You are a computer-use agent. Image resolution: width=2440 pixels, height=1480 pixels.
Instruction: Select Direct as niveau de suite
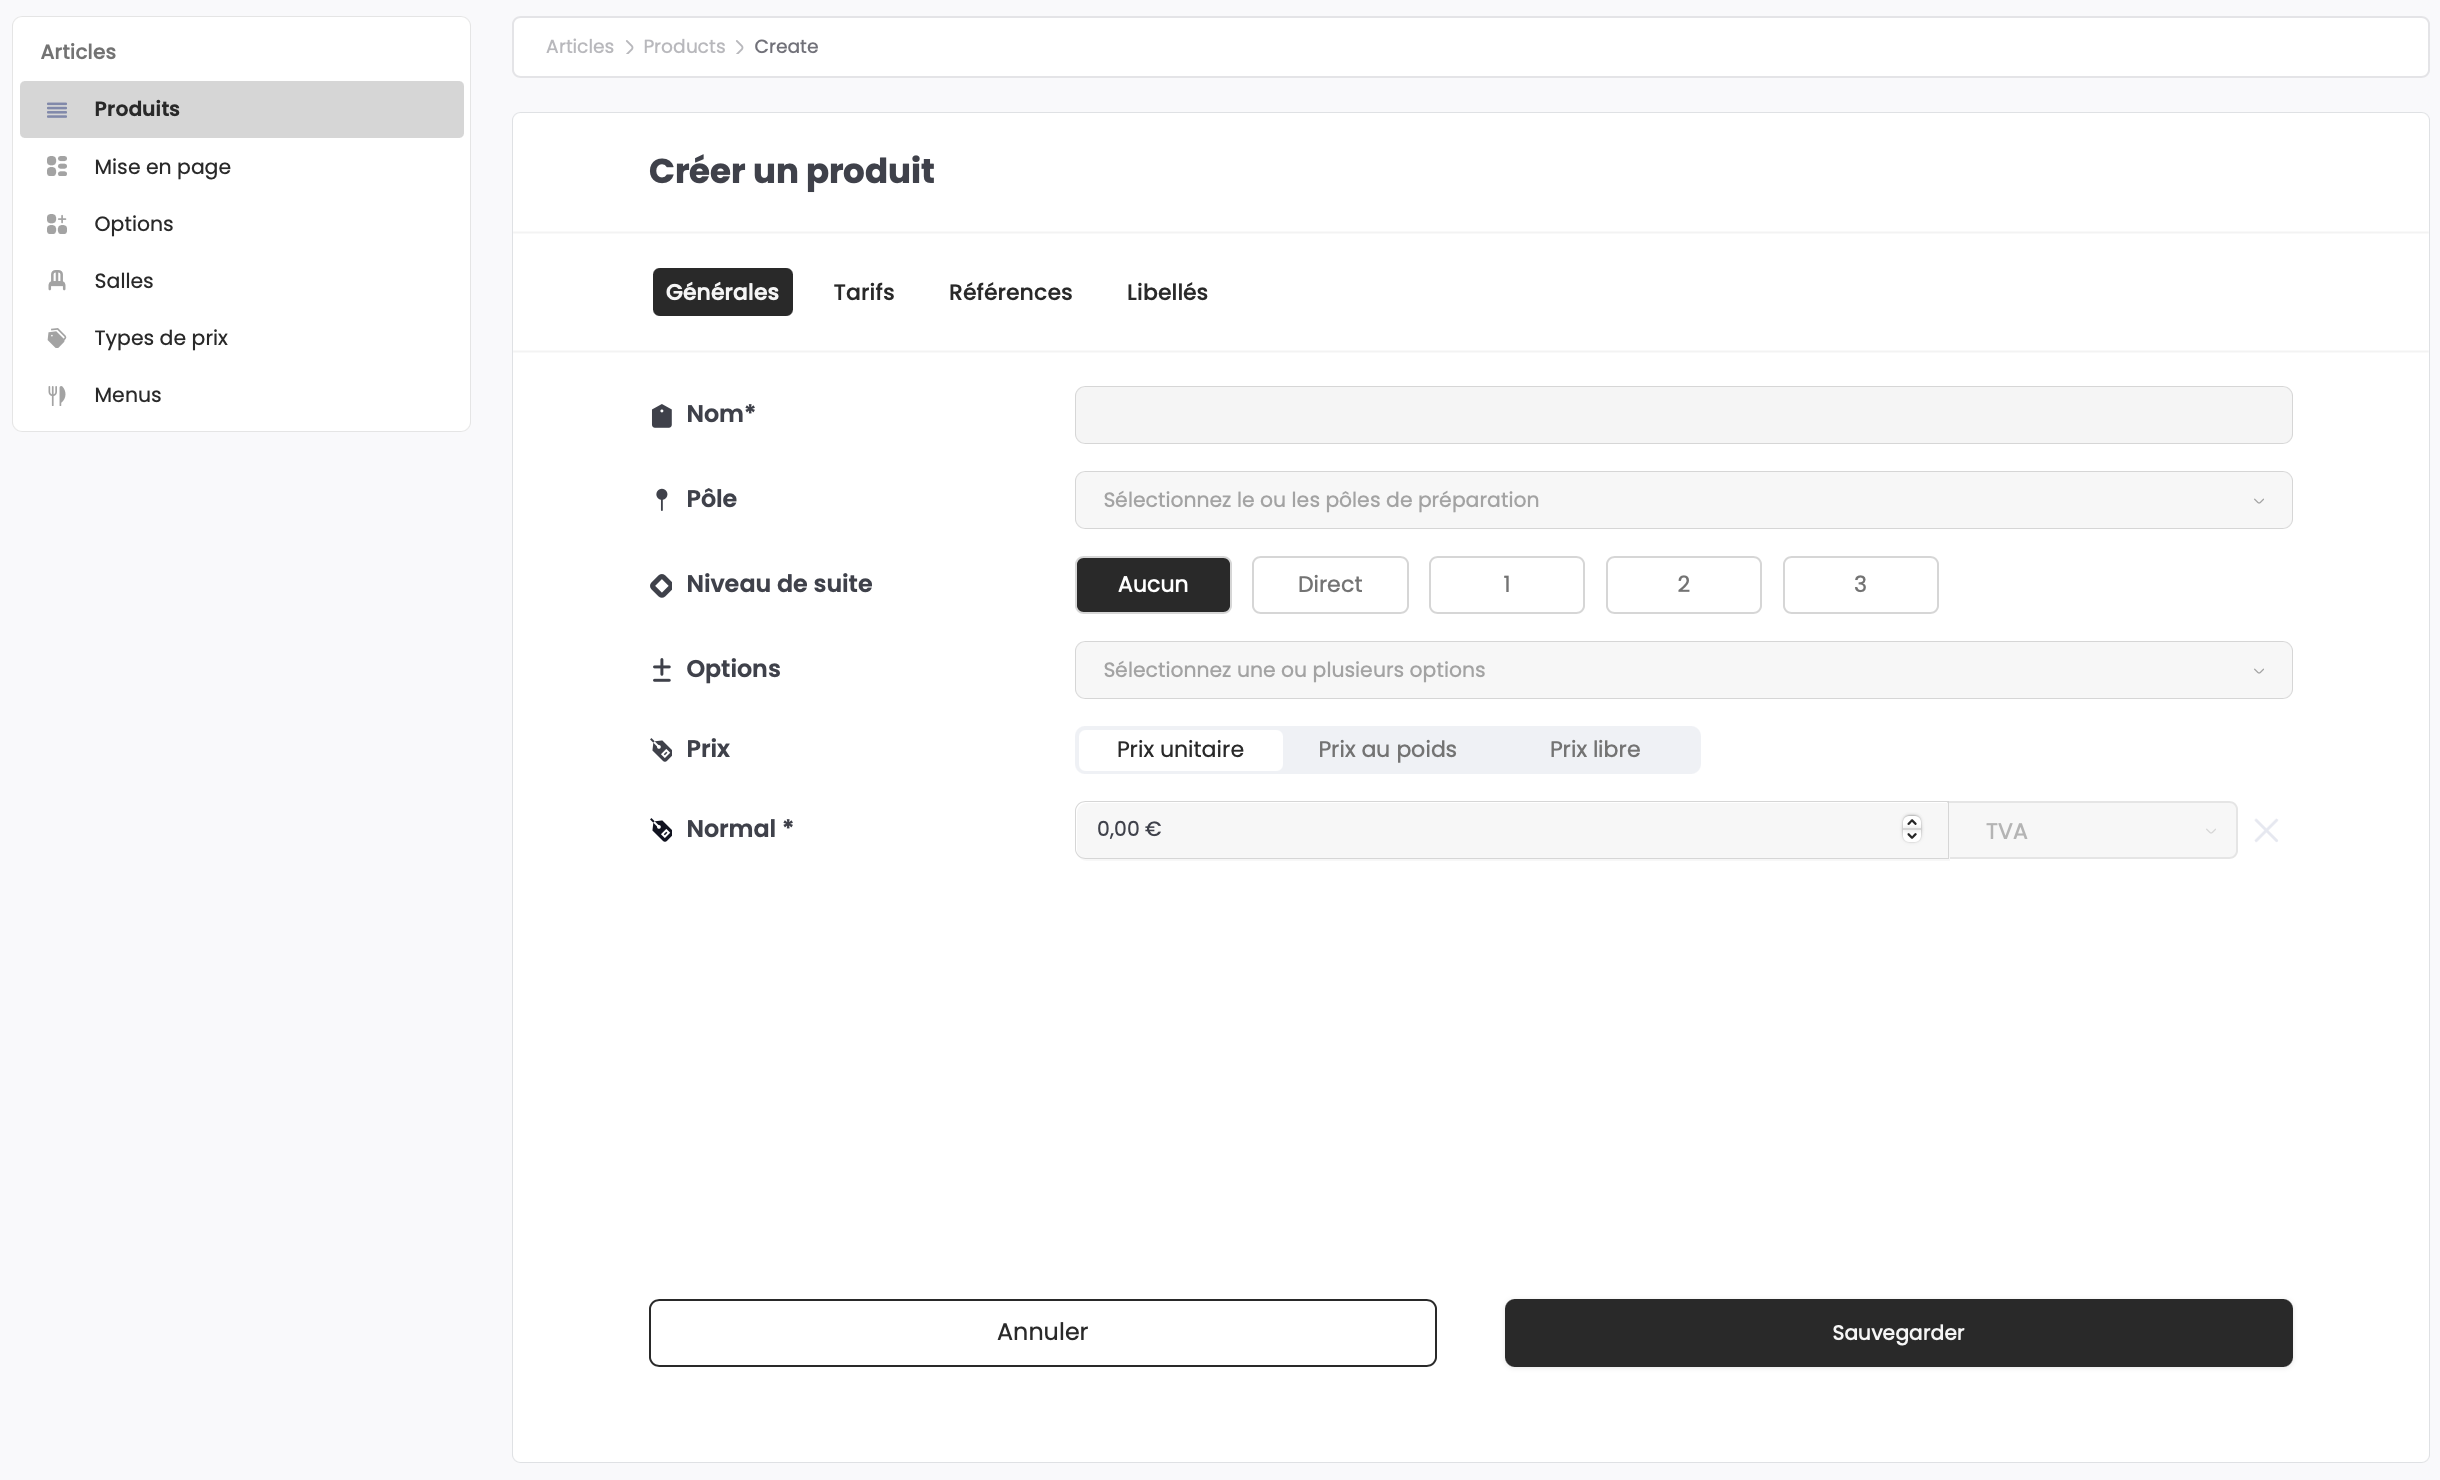click(1329, 585)
